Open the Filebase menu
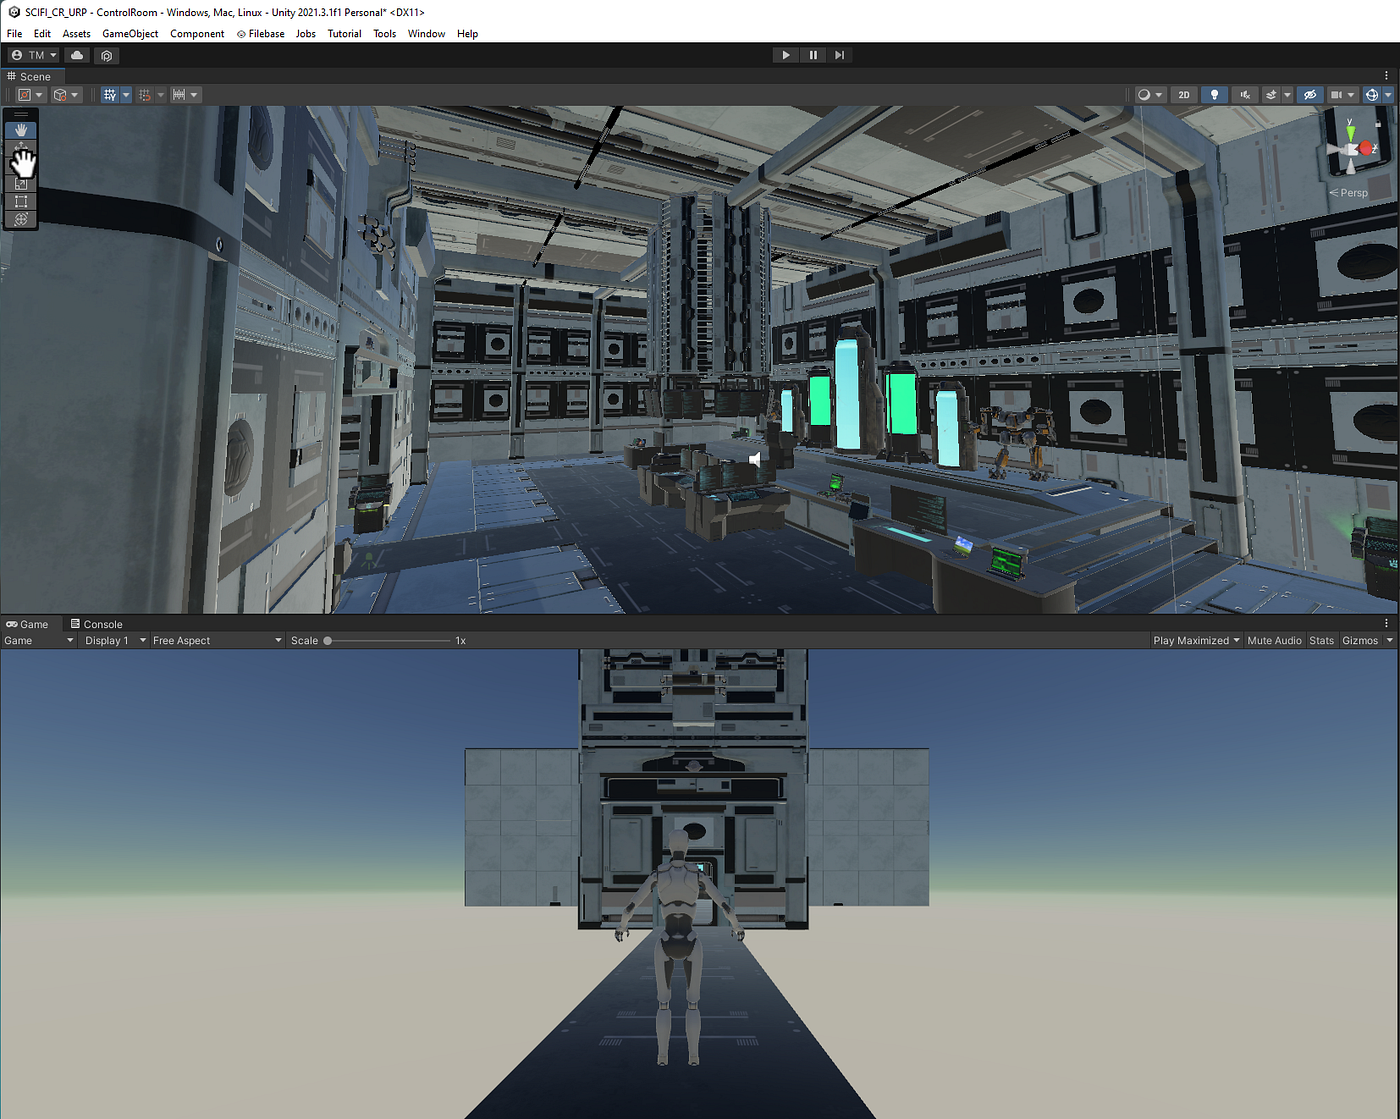The height and width of the screenshot is (1119, 1400). click(x=260, y=33)
